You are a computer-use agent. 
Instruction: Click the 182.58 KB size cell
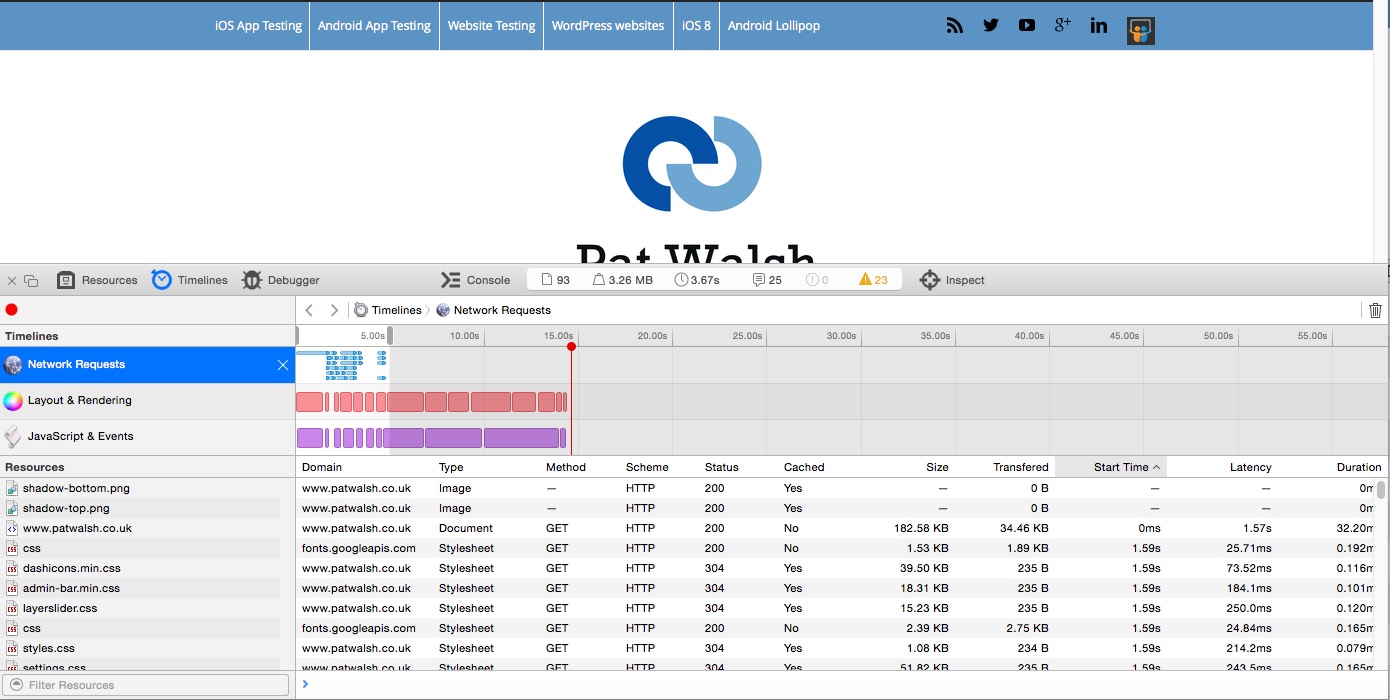pyautogui.click(x=921, y=528)
